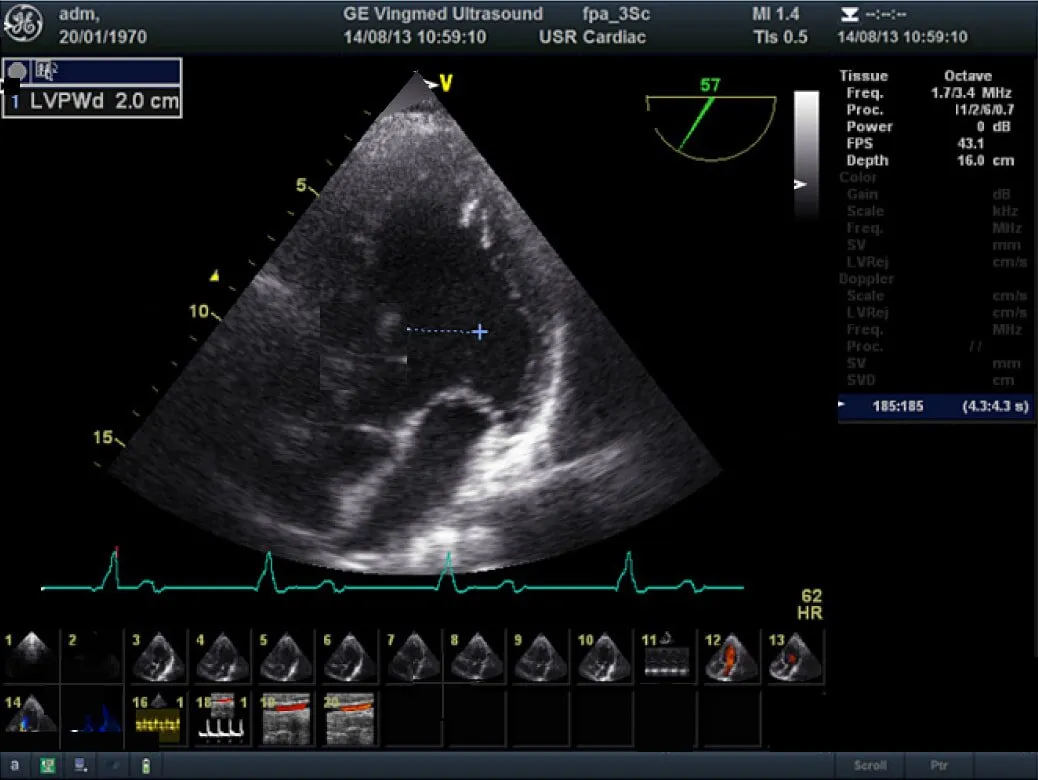Click the gray circle in measurement box
The width and height of the screenshot is (1038, 780).
17,71
